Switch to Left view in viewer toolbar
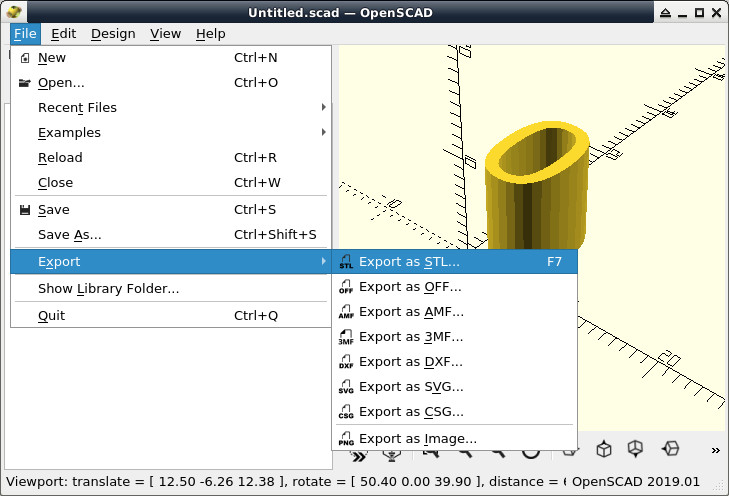Screen dimensions: 729x496 click(670, 449)
